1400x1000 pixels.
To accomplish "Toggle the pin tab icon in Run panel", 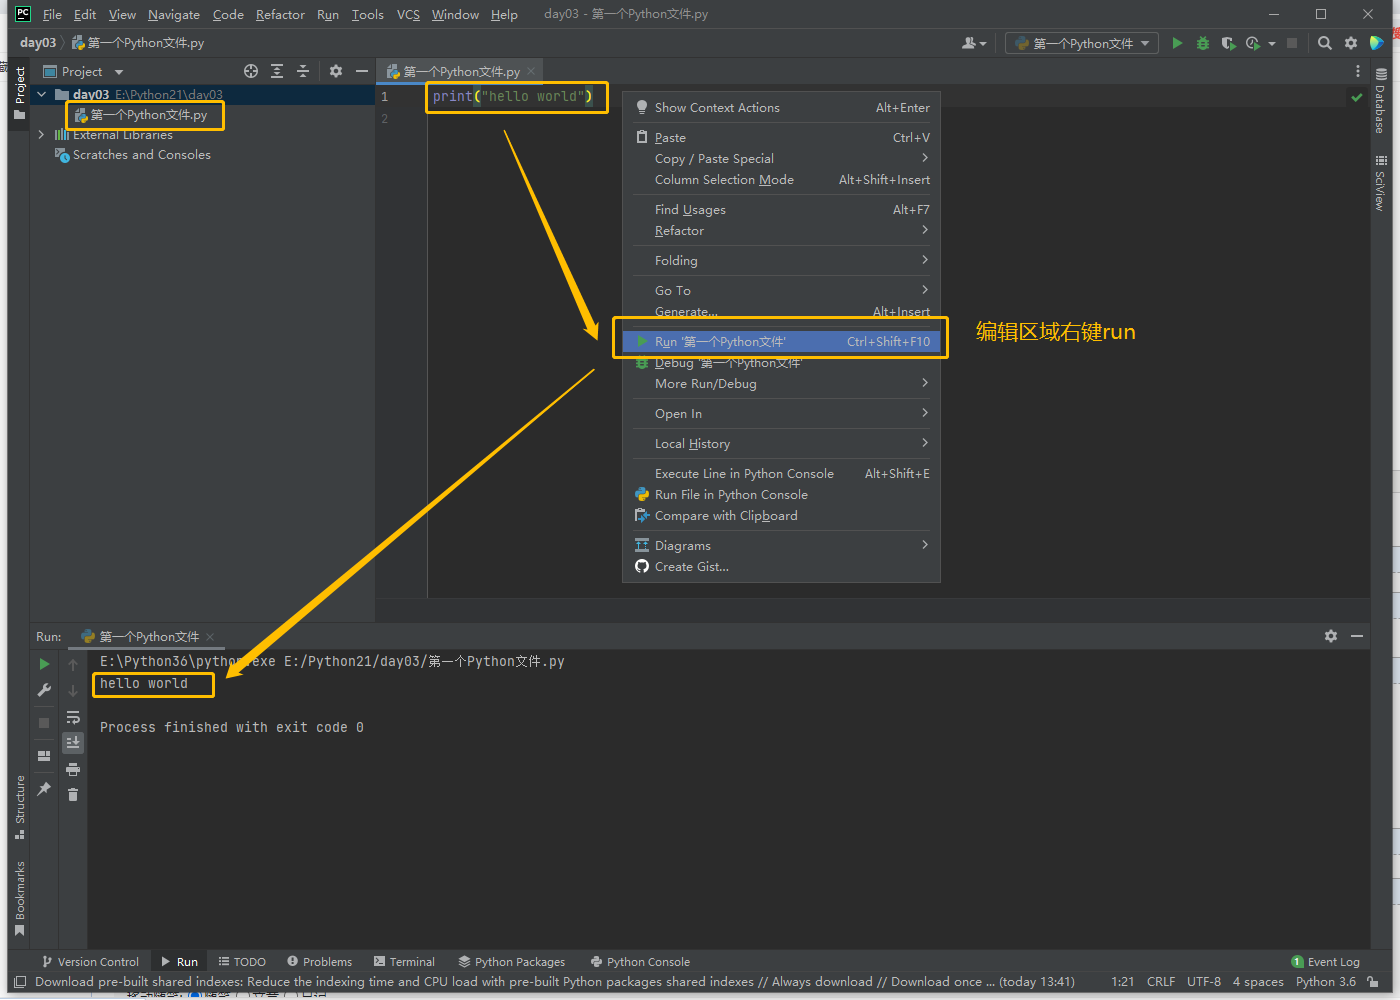I will click(44, 789).
